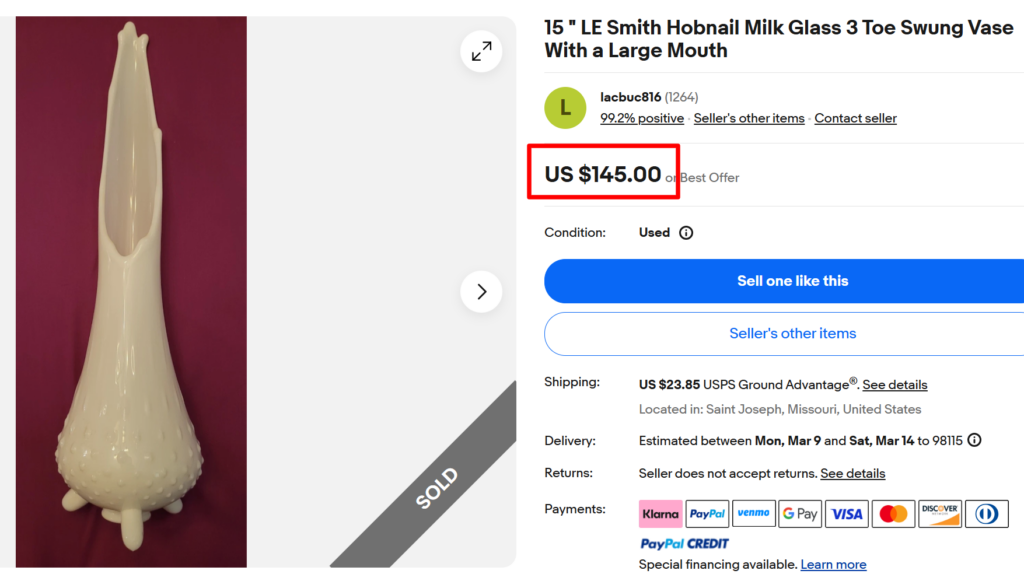Open shipping See details link

(895, 384)
